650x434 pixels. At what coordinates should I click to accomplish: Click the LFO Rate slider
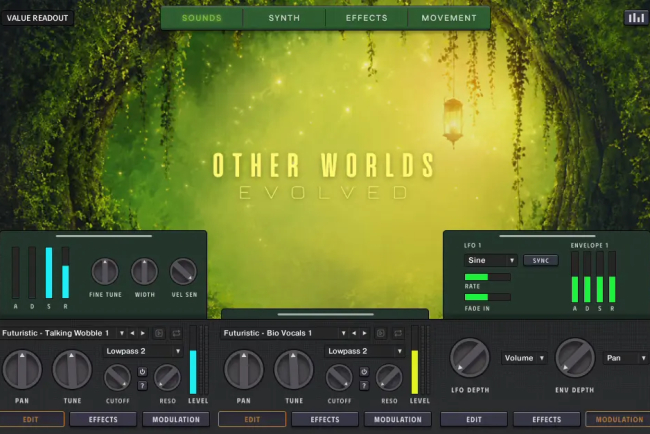(488, 277)
